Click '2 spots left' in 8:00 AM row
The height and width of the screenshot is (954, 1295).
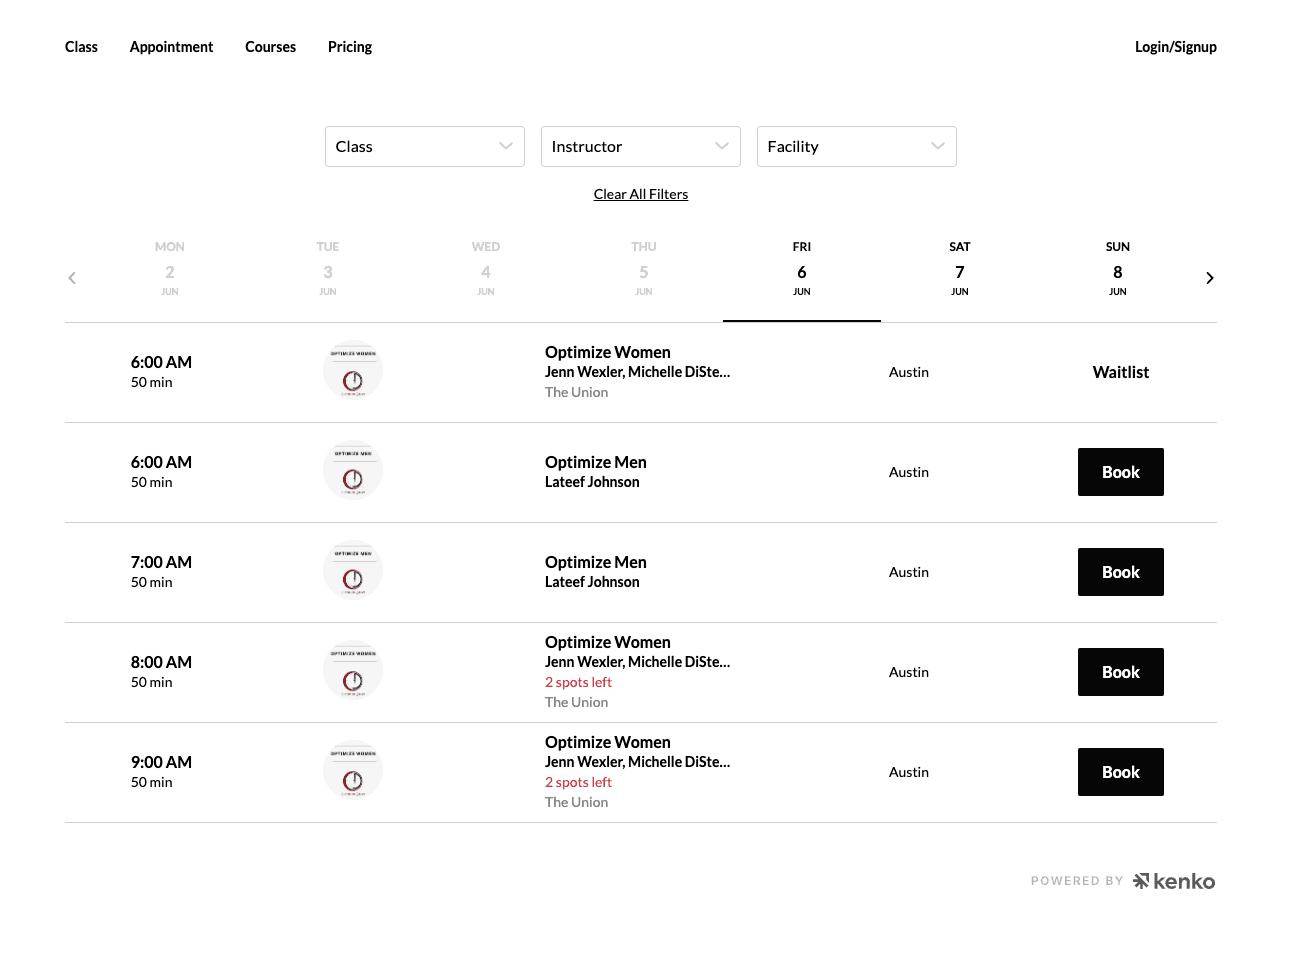pyautogui.click(x=578, y=682)
